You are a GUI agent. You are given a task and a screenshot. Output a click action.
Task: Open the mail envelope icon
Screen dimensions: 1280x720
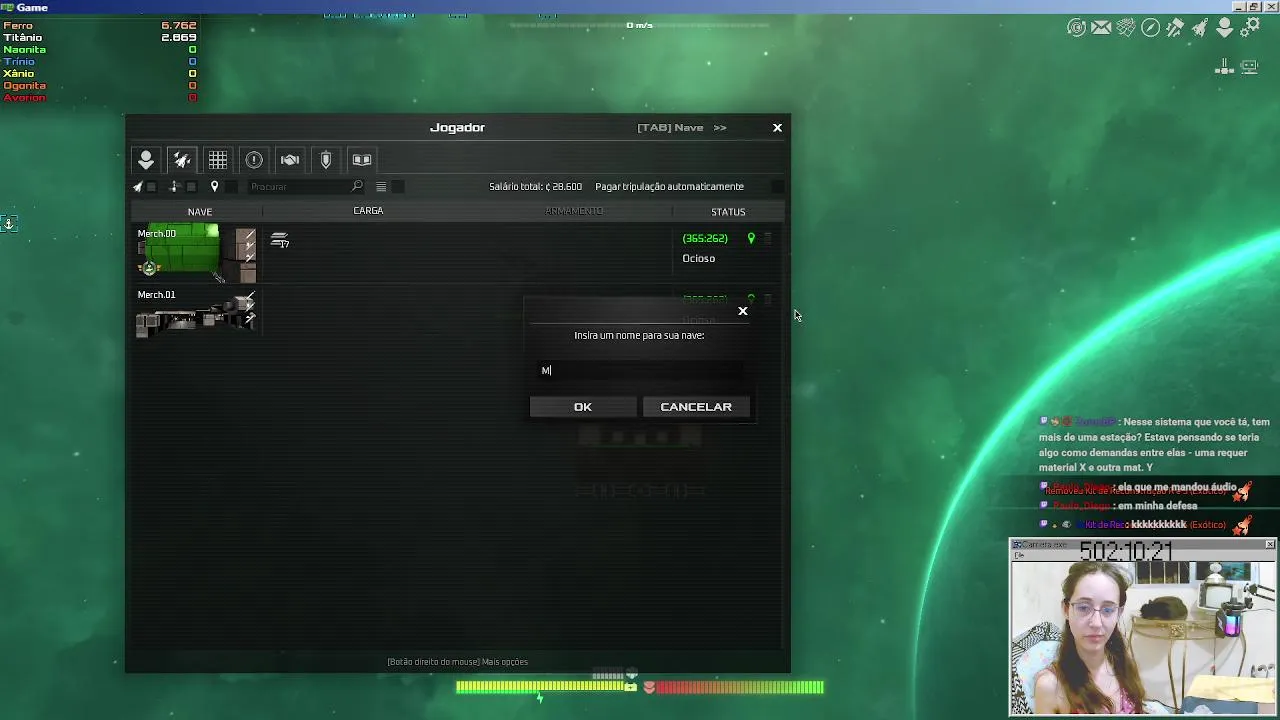(1101, 28)
